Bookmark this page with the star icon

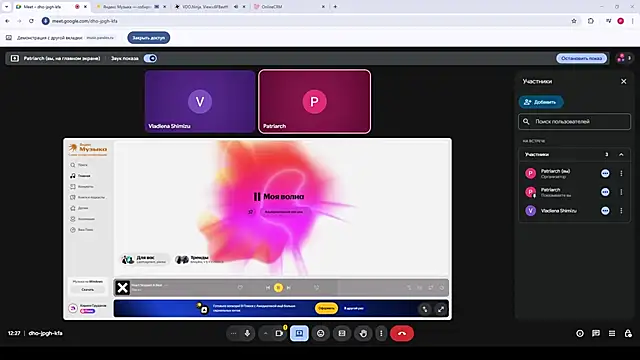pos(574,21)
